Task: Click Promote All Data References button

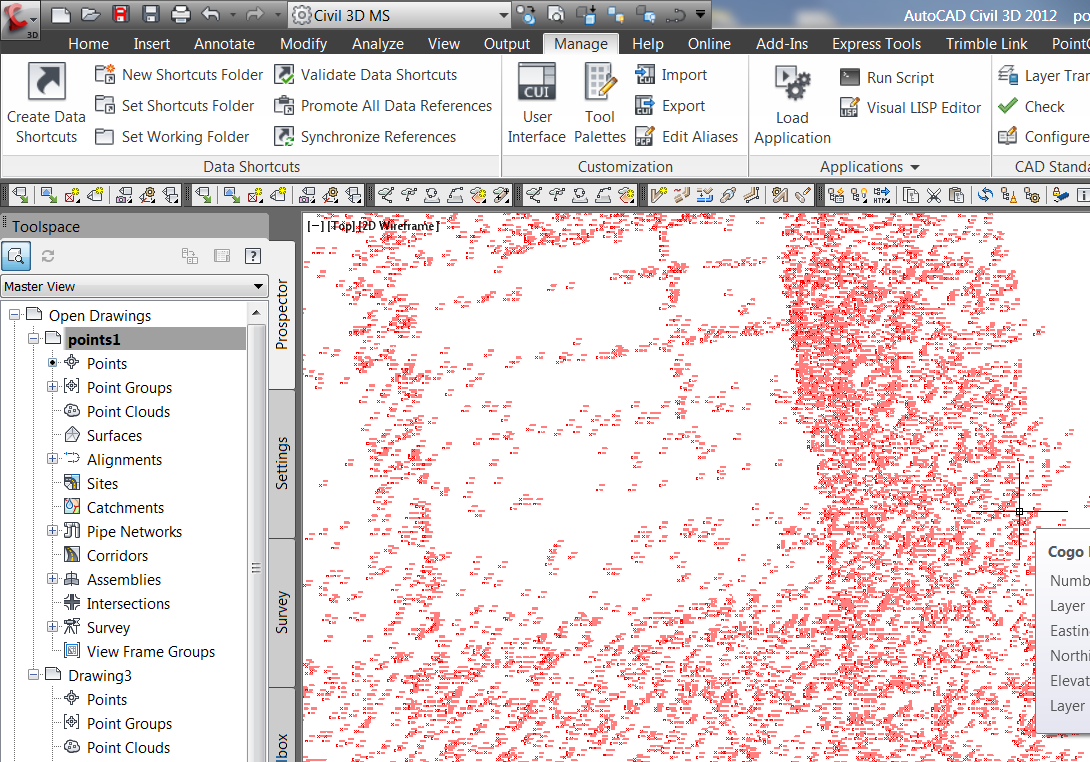Action: tap(383, 106)
